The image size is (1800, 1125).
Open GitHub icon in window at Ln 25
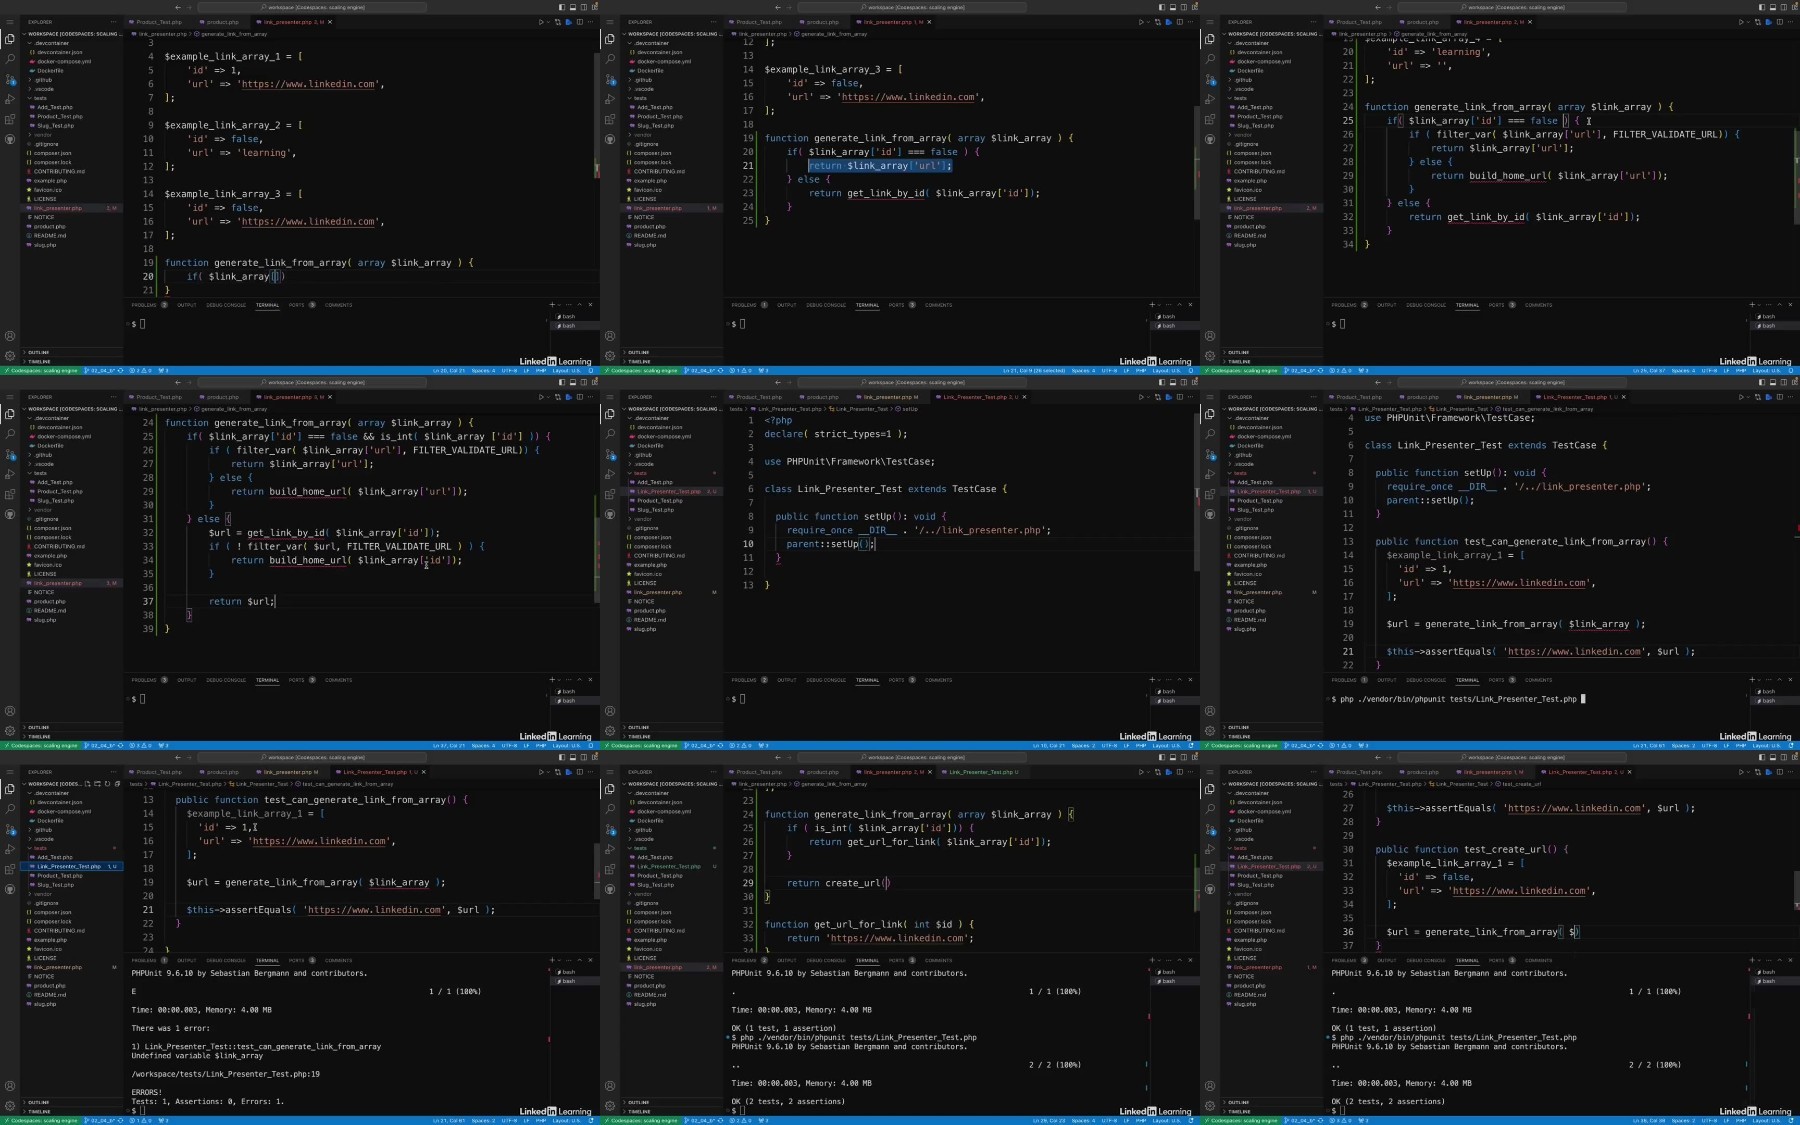coord(1210,139)
